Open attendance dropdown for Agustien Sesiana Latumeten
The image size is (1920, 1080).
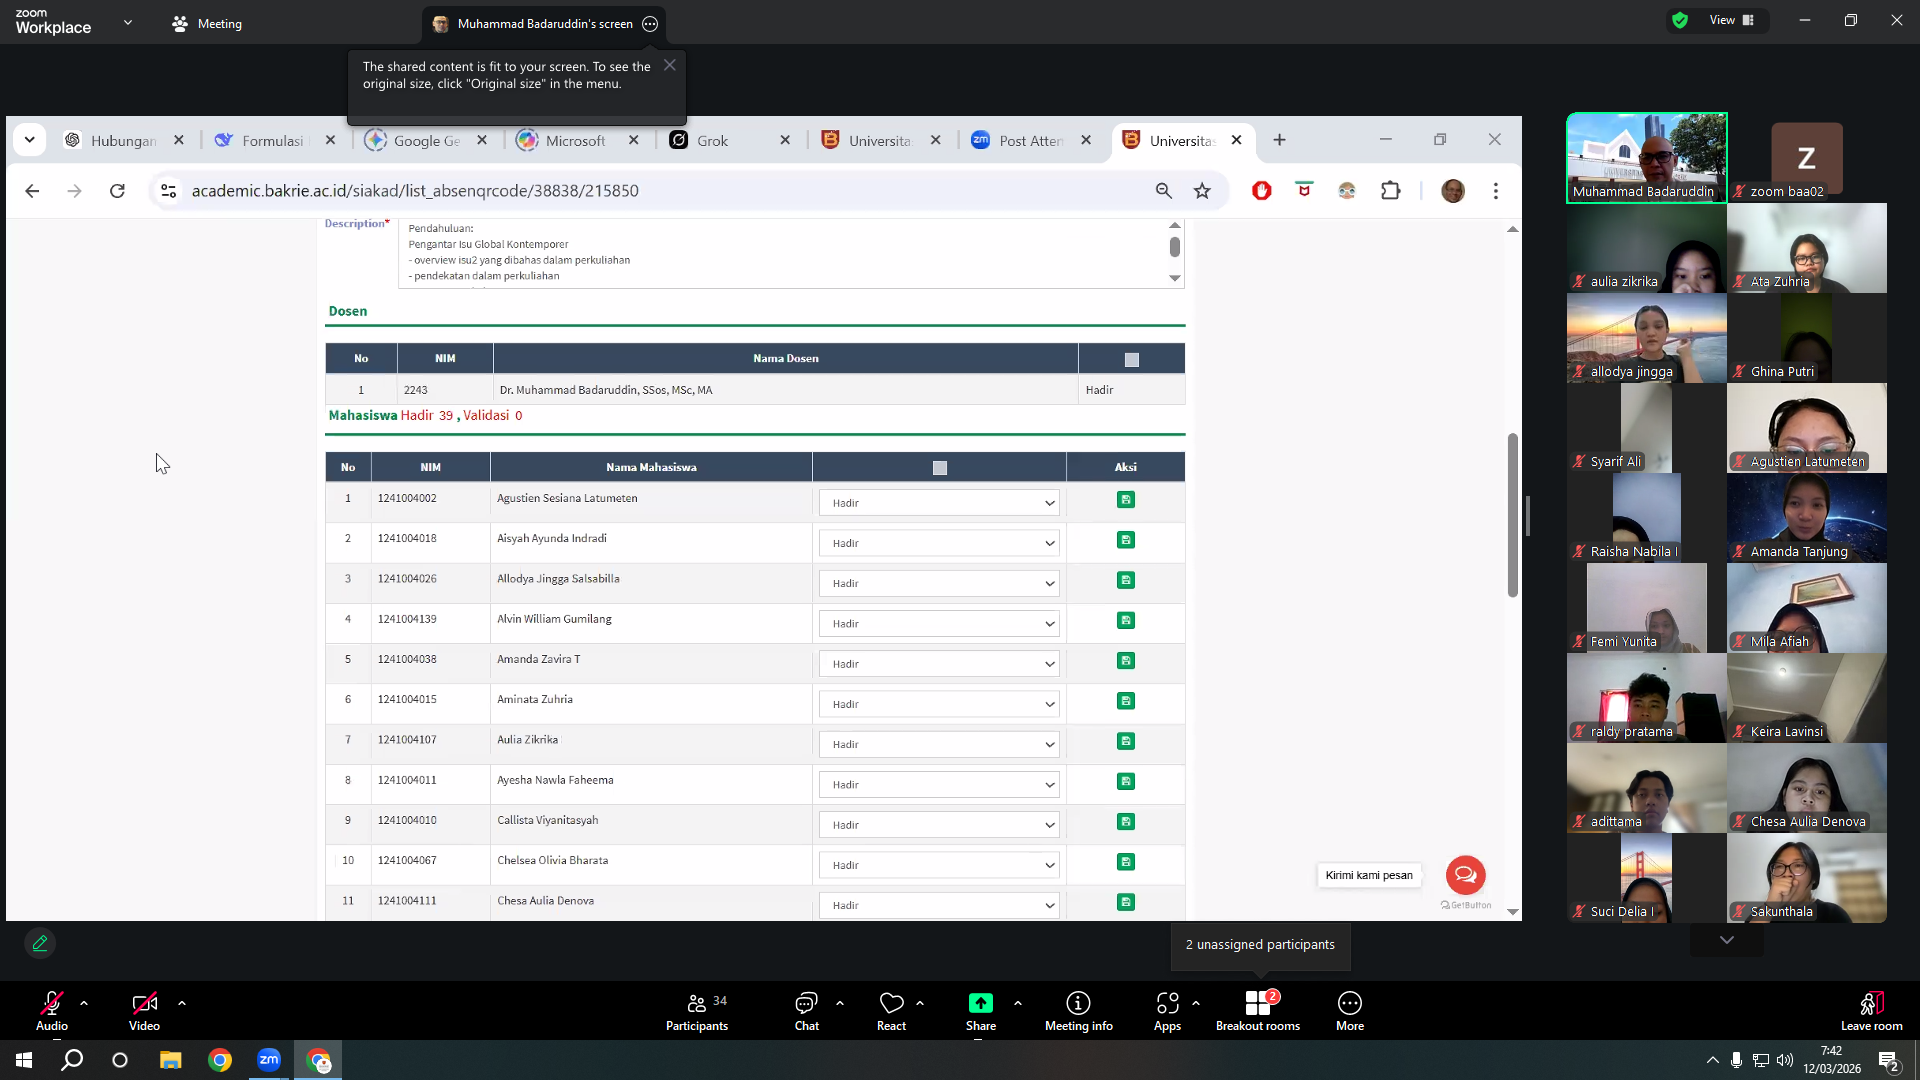click(x=939, y=503)
